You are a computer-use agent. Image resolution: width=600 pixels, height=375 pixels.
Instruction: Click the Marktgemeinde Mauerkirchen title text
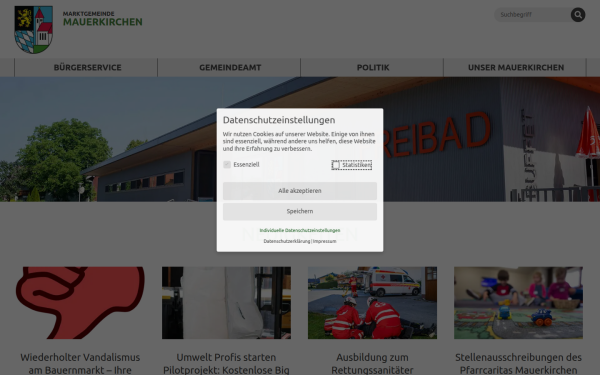click(103, 19)
